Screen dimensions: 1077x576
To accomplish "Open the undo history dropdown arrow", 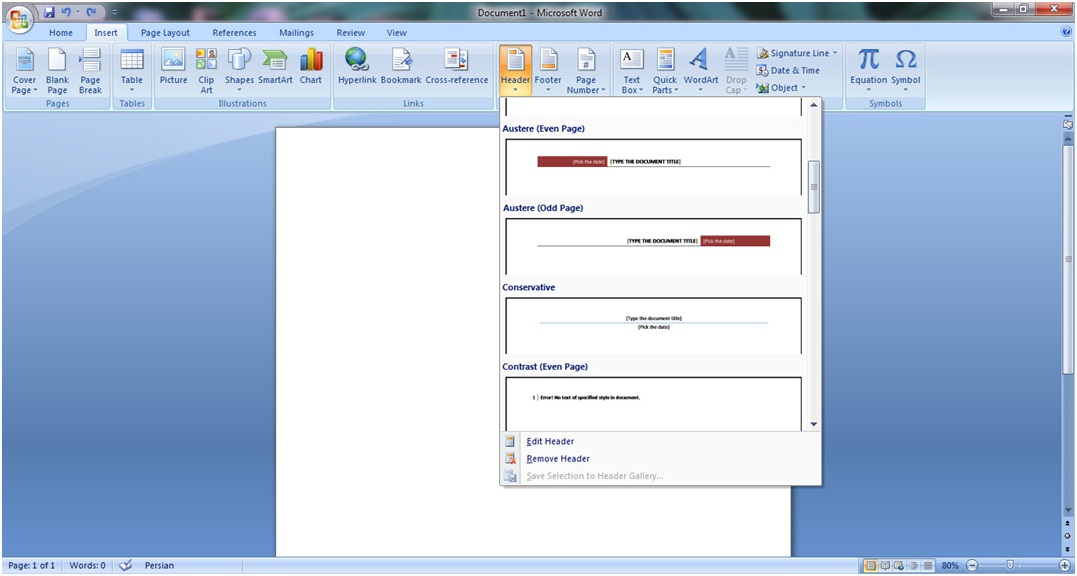I will (x=76, y=12).
